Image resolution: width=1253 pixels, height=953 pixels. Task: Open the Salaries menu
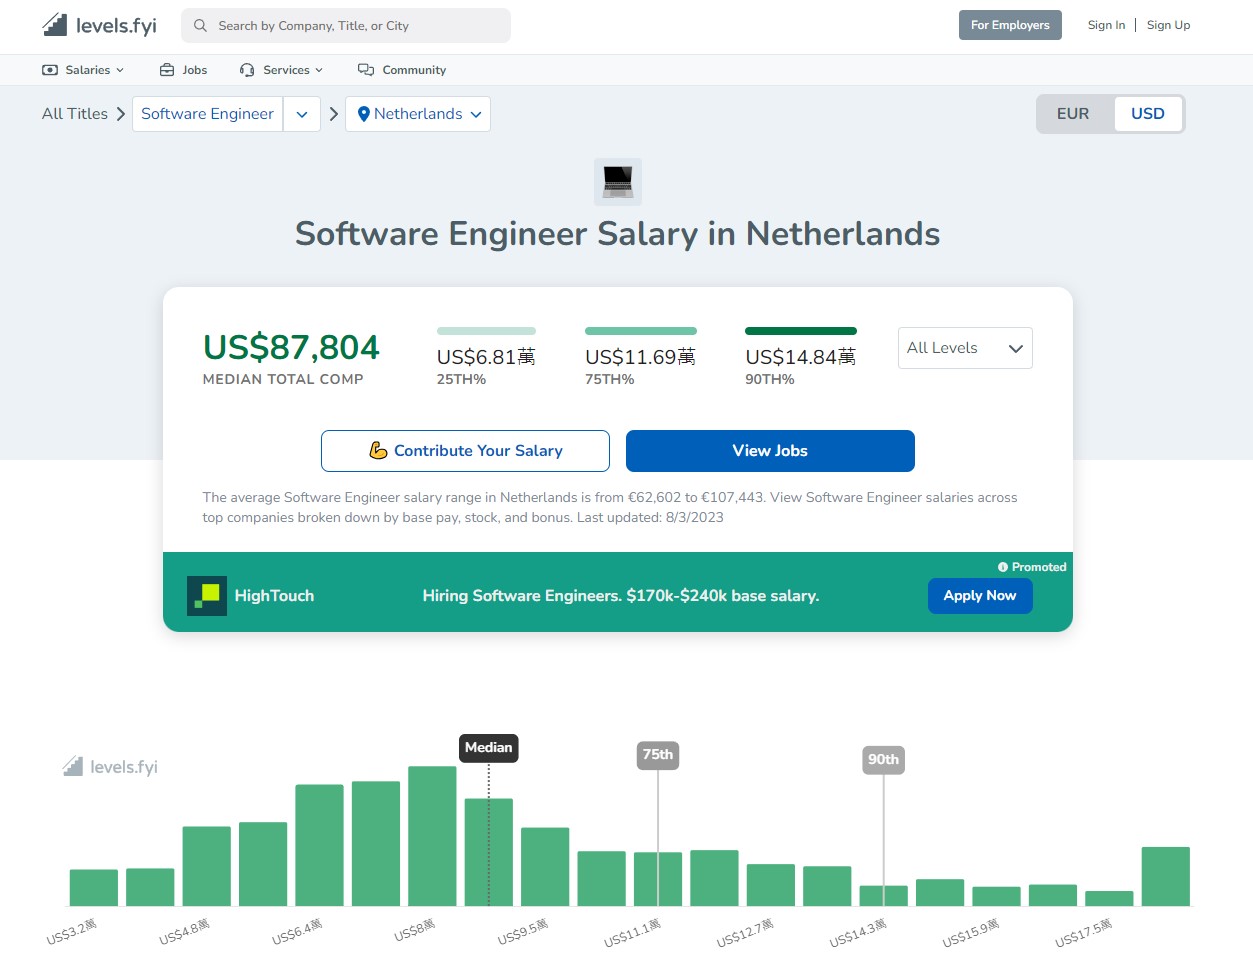coord(83,70)
